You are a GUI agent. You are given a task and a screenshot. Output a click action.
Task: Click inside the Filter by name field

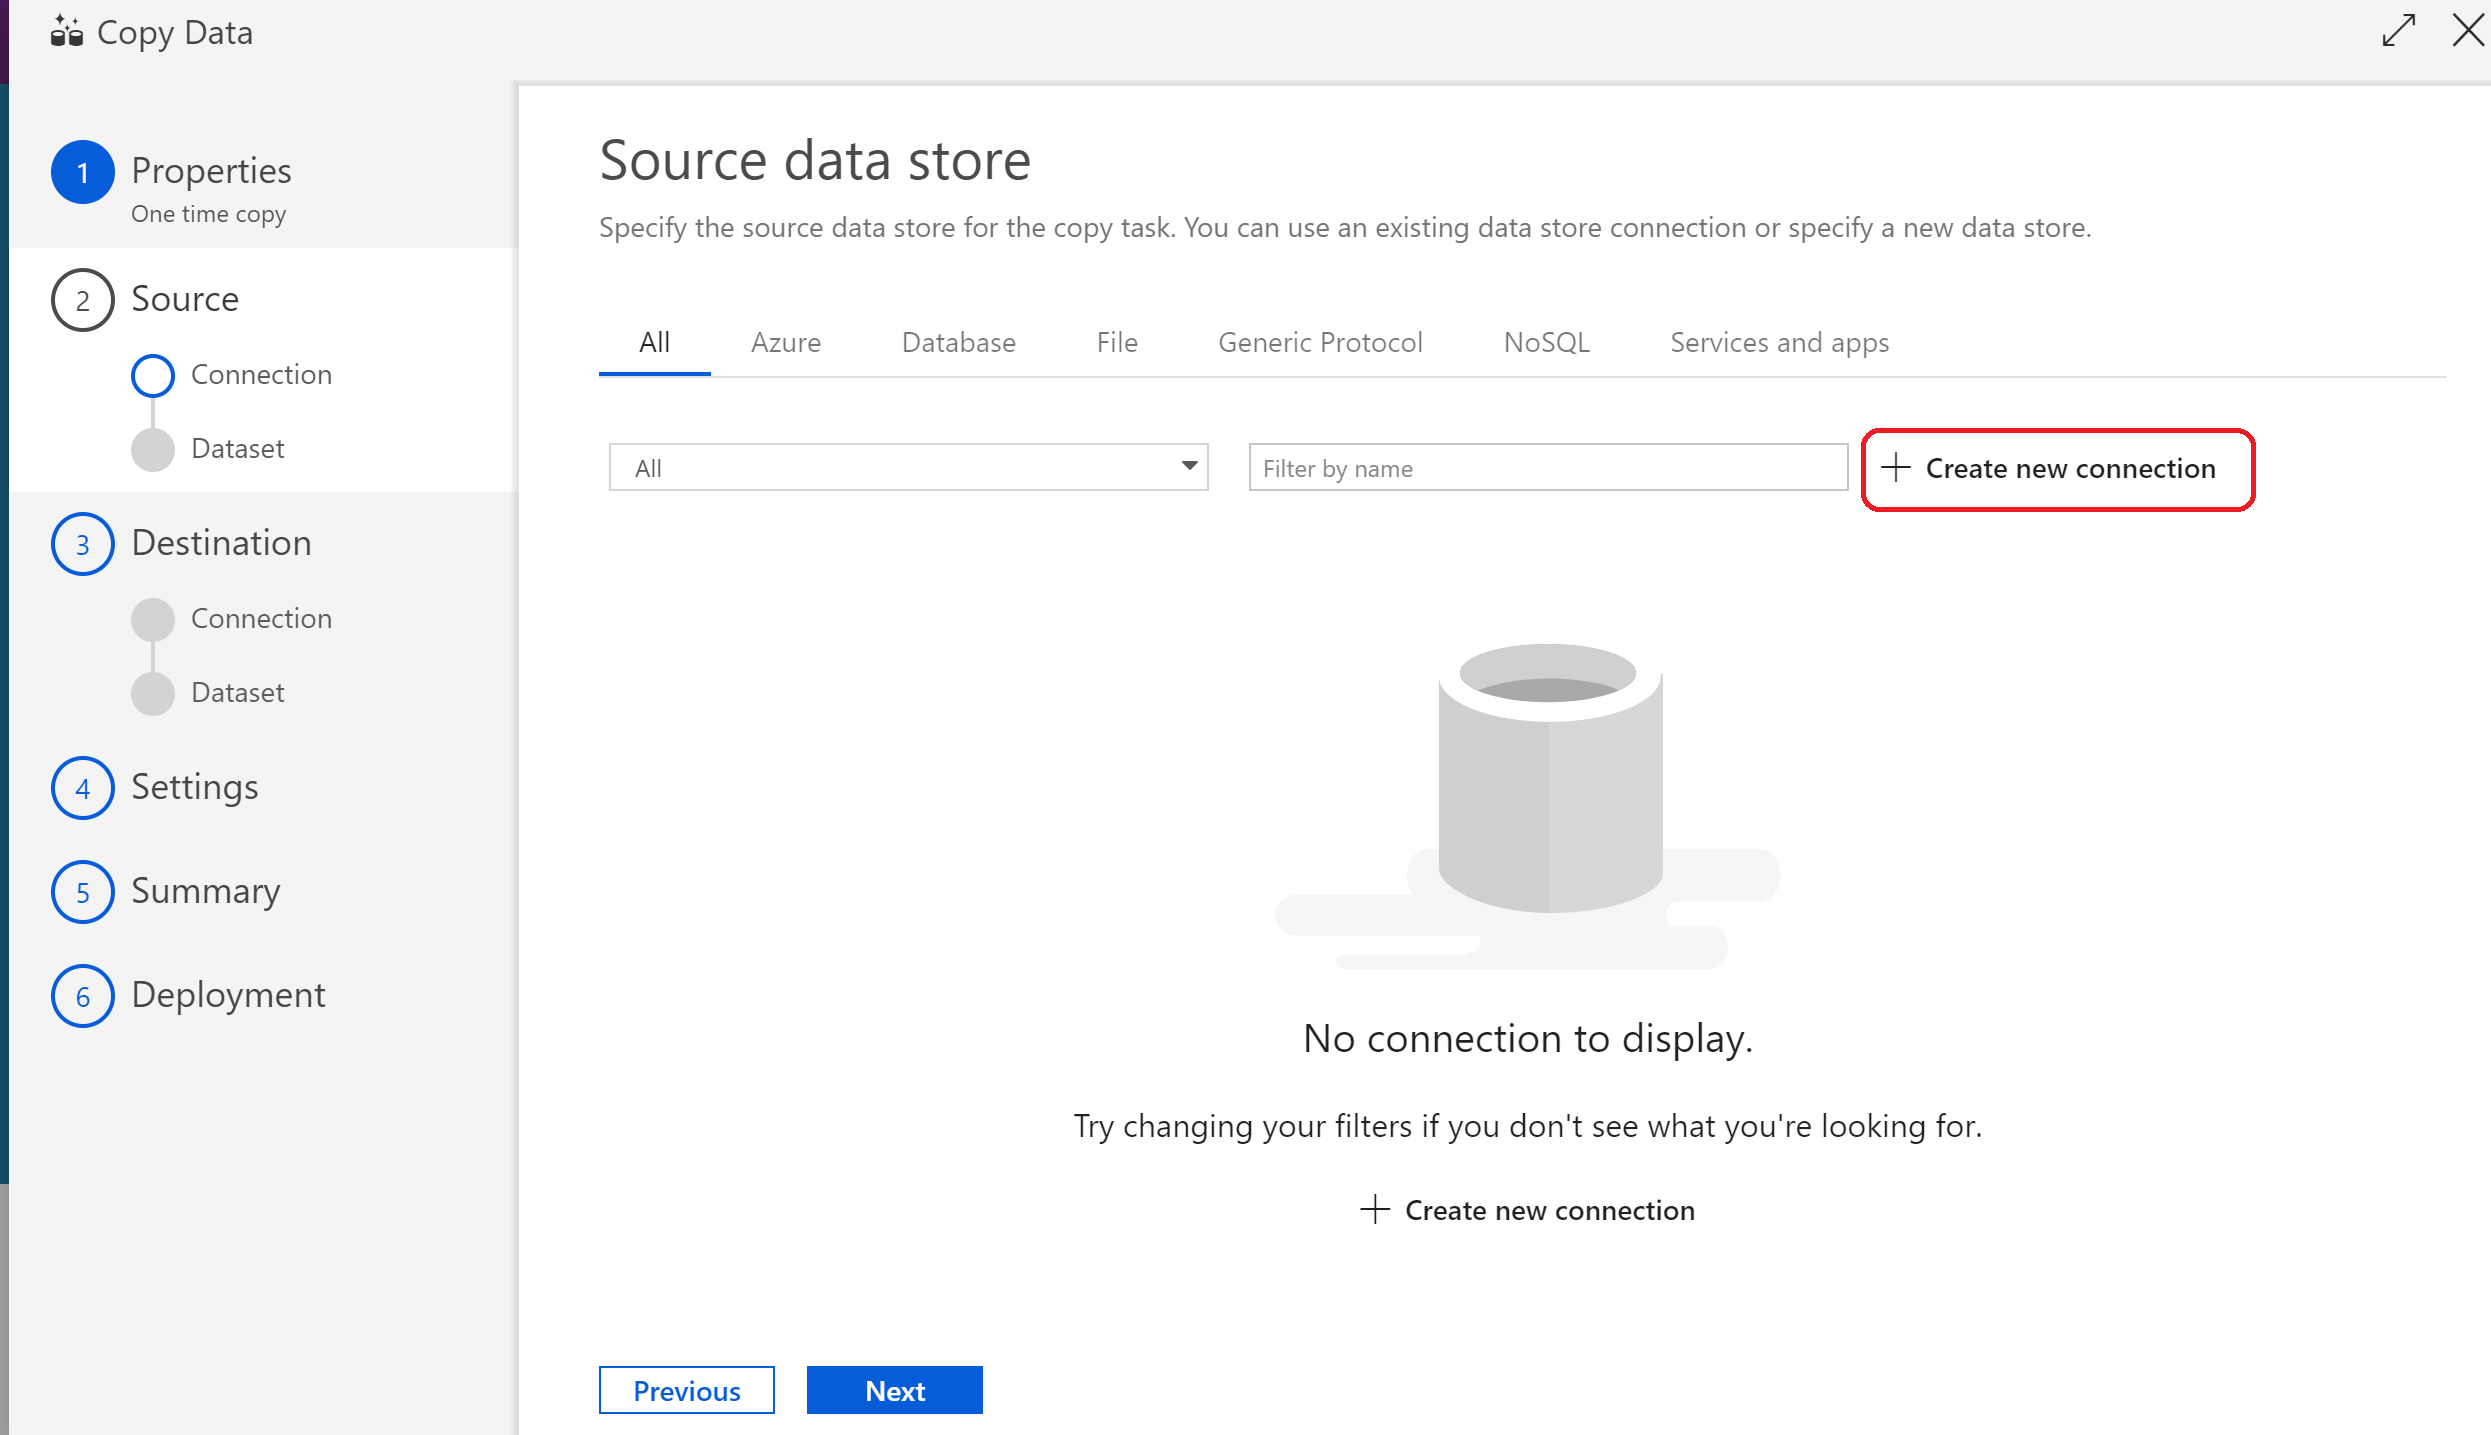tap(1548, 467)
